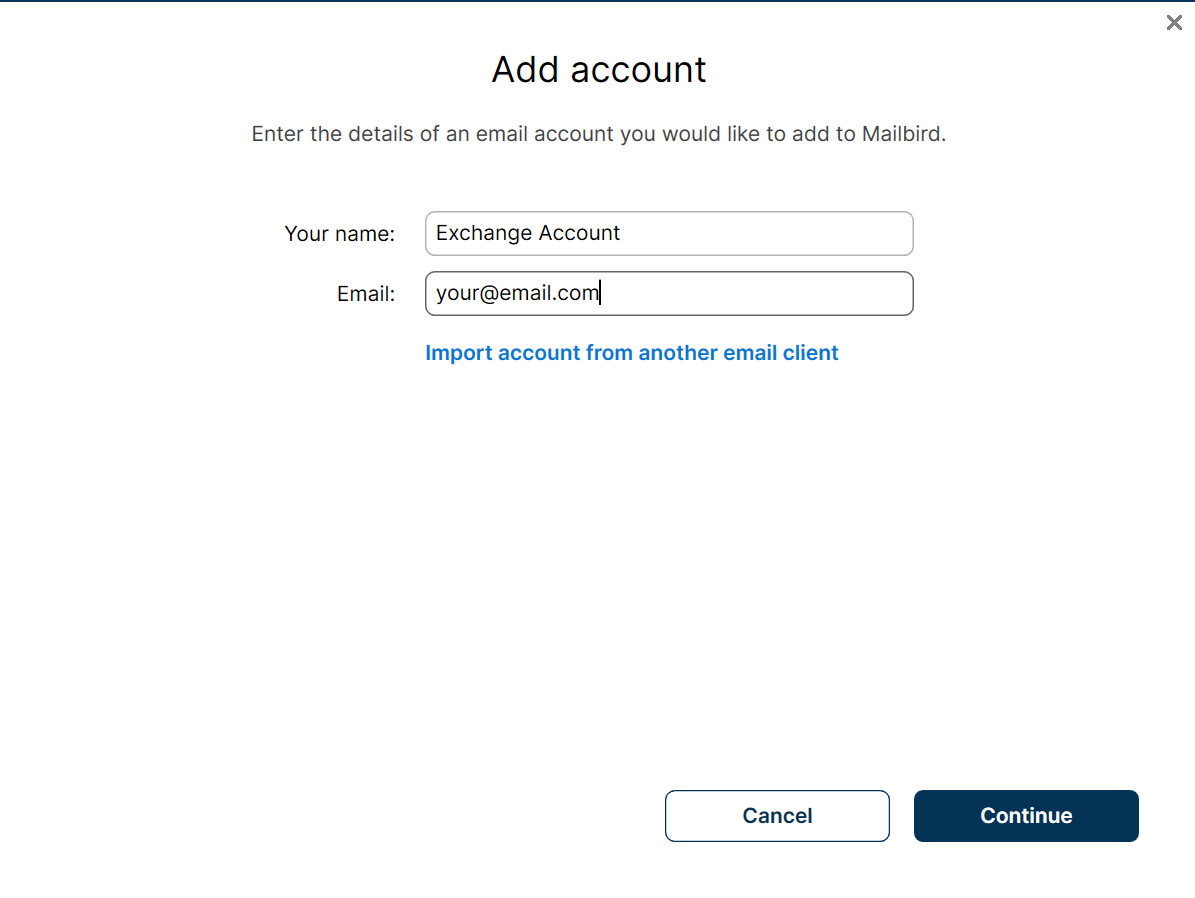1195x898 pixels.
Task: Click inside the Your name text field
Action: [x=668, y=233]
